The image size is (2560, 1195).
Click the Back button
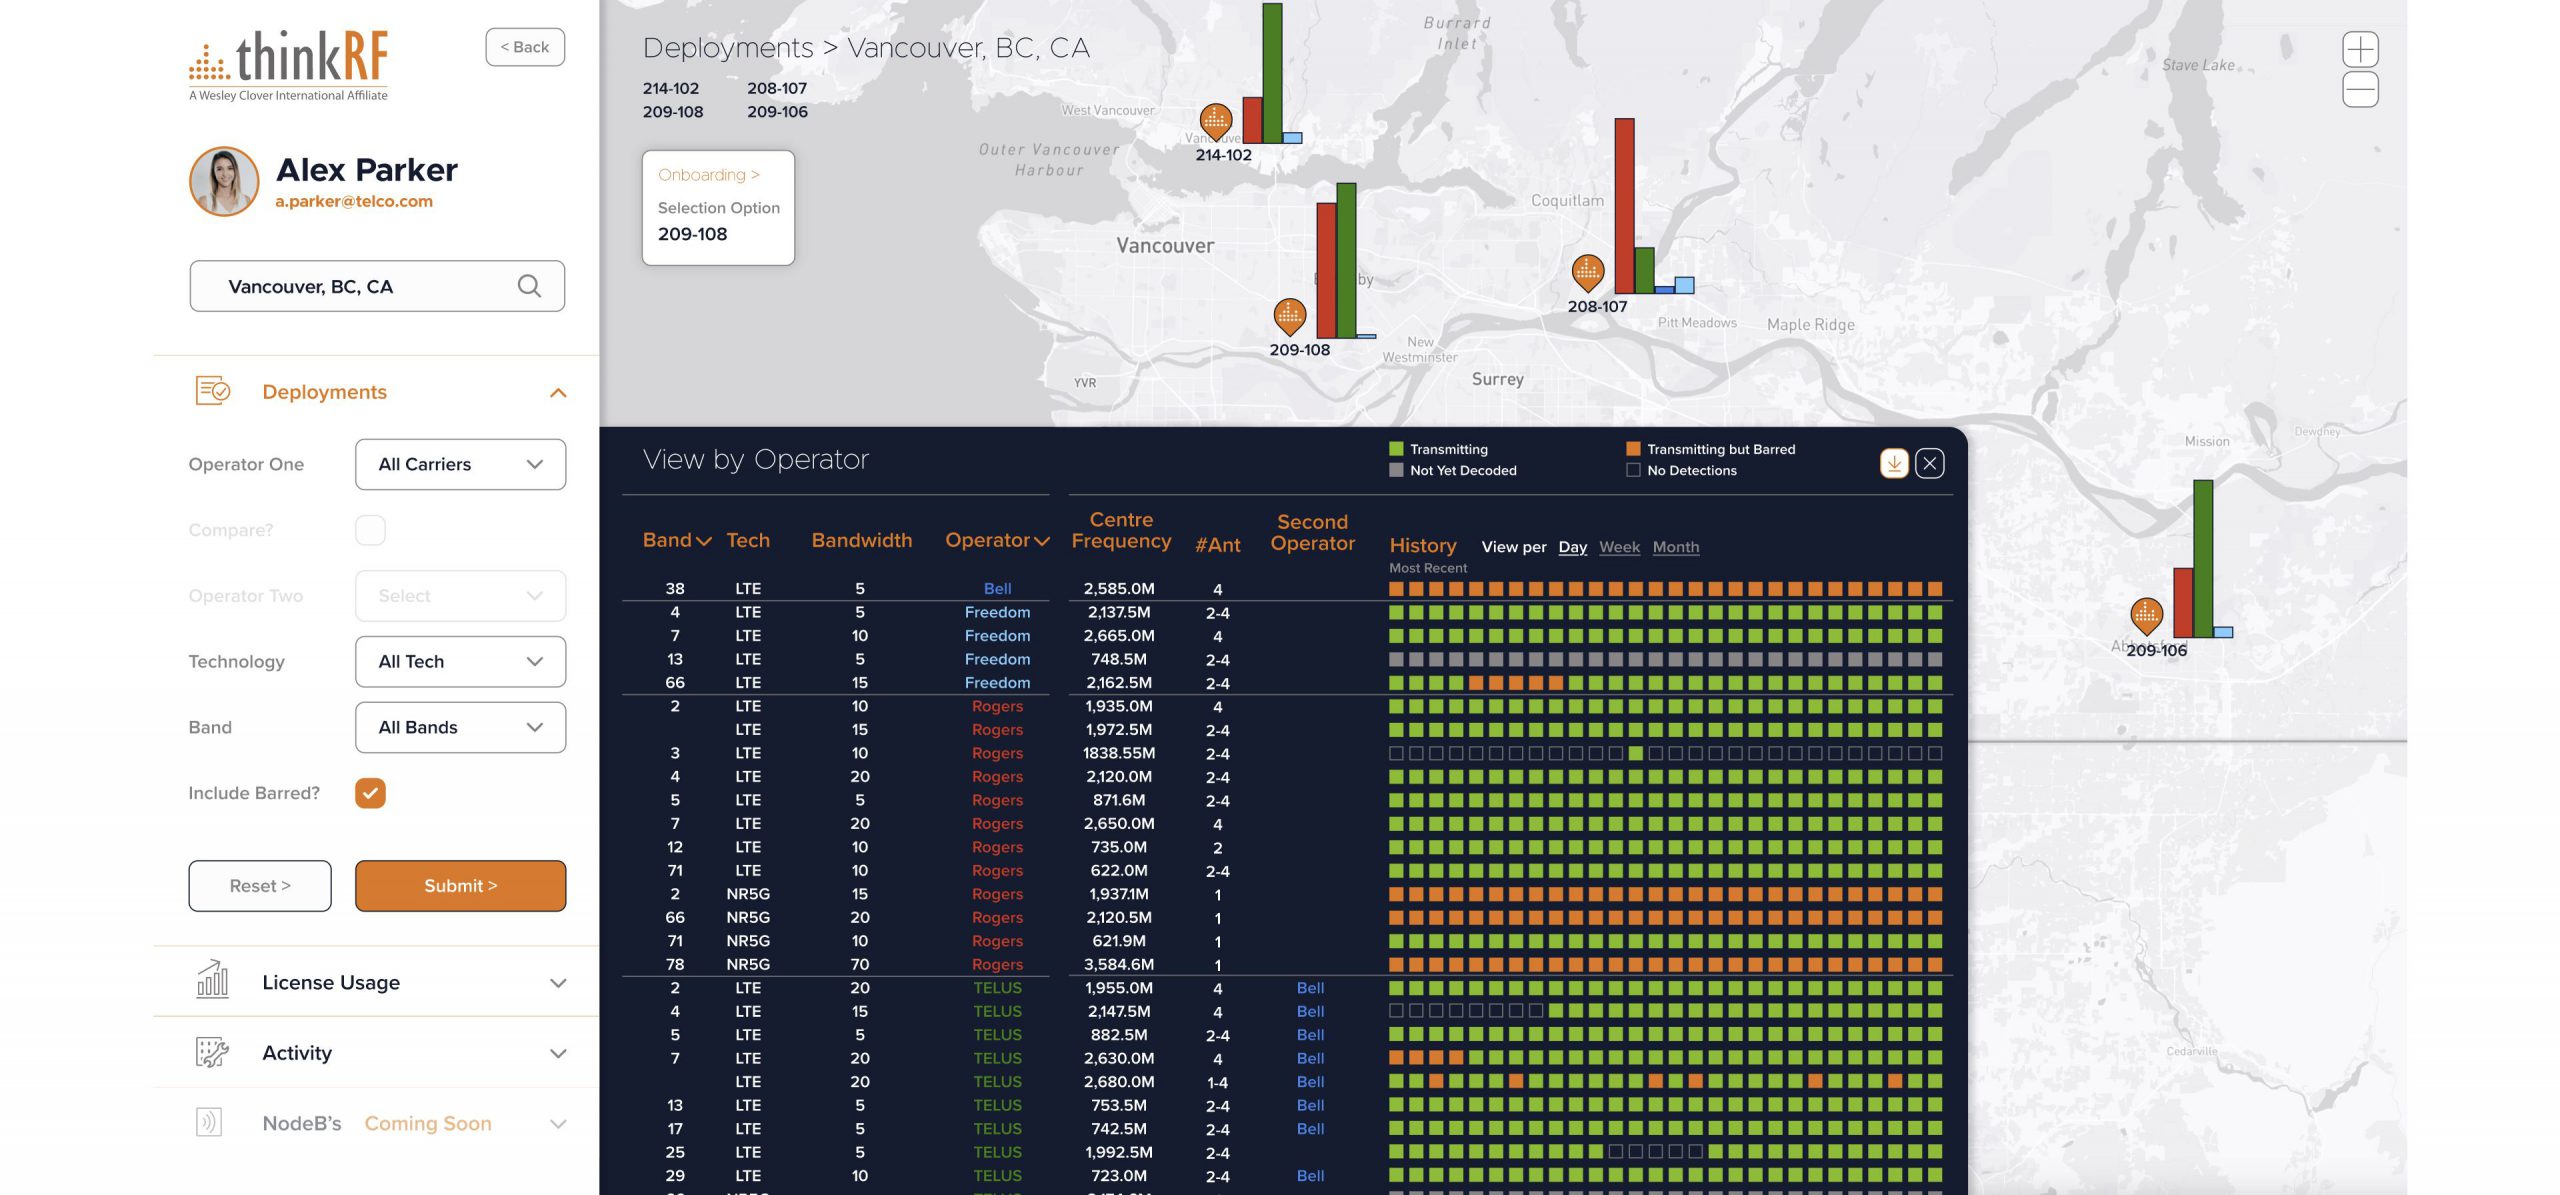click(x=525, y=47)
